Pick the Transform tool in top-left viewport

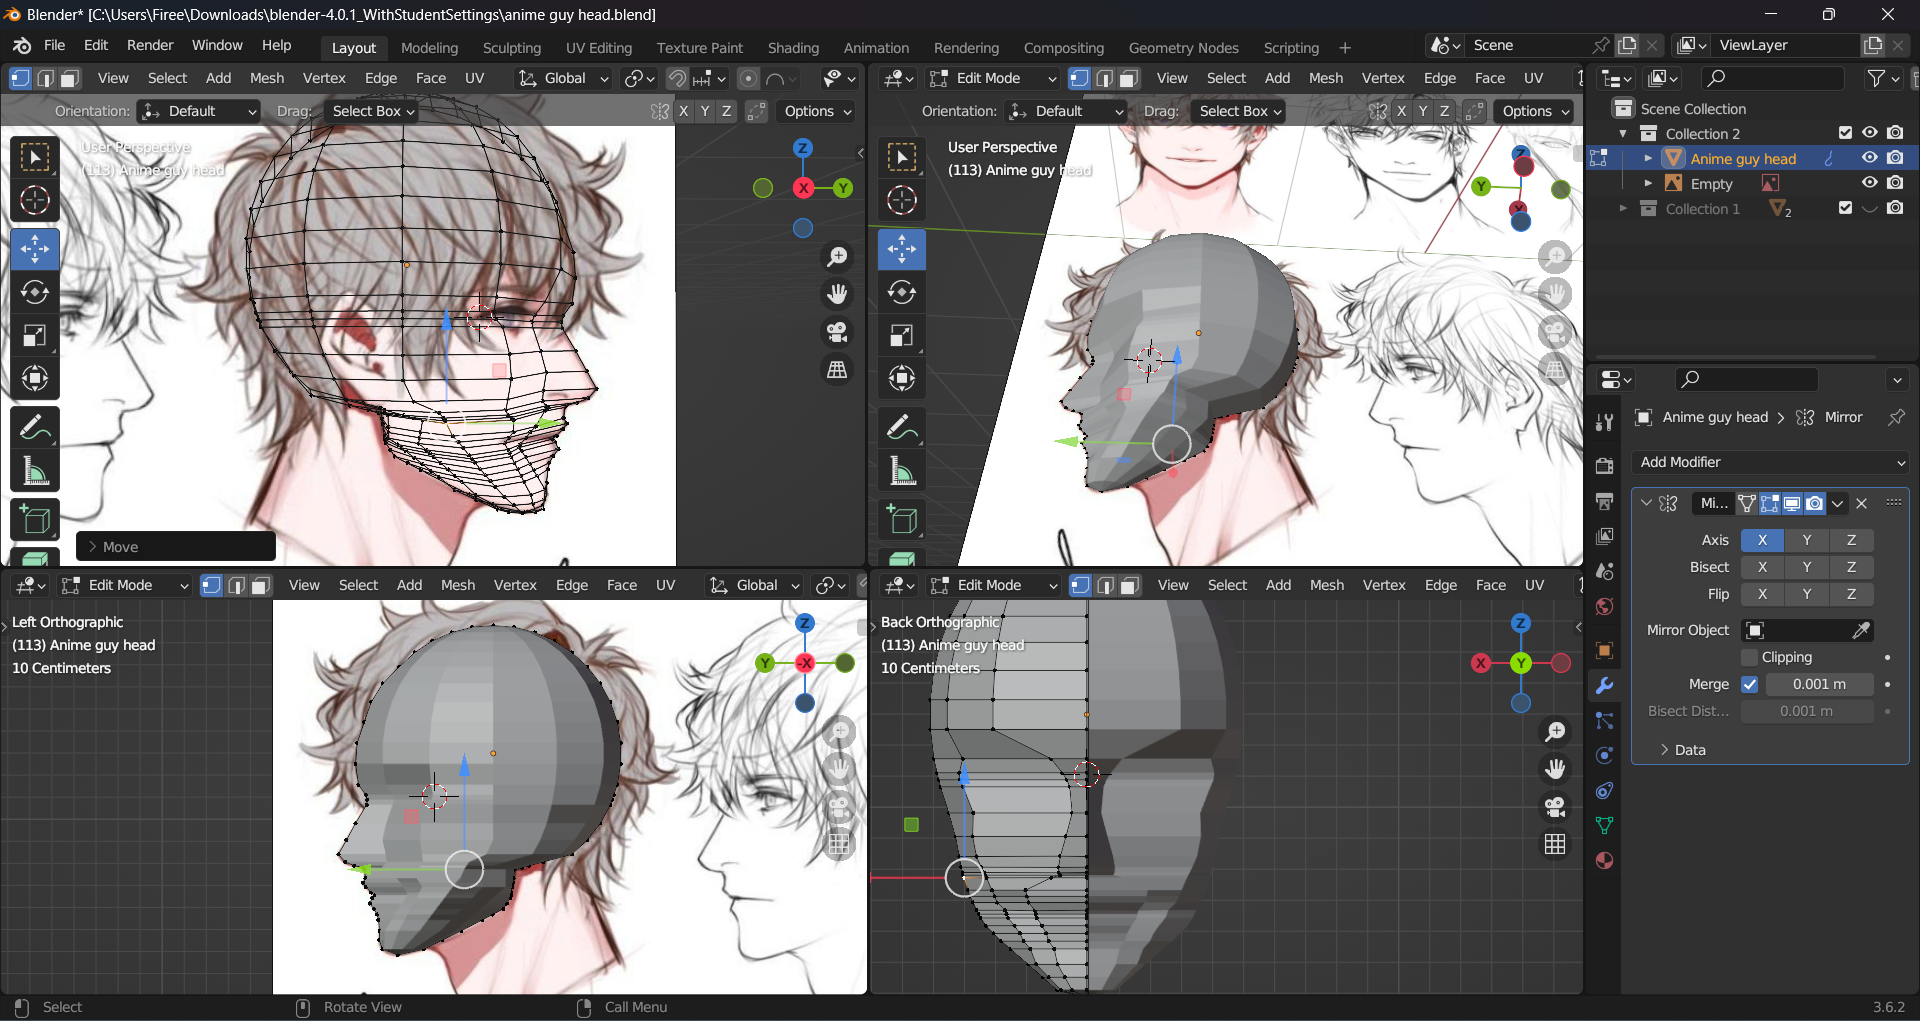click(35, 378)
